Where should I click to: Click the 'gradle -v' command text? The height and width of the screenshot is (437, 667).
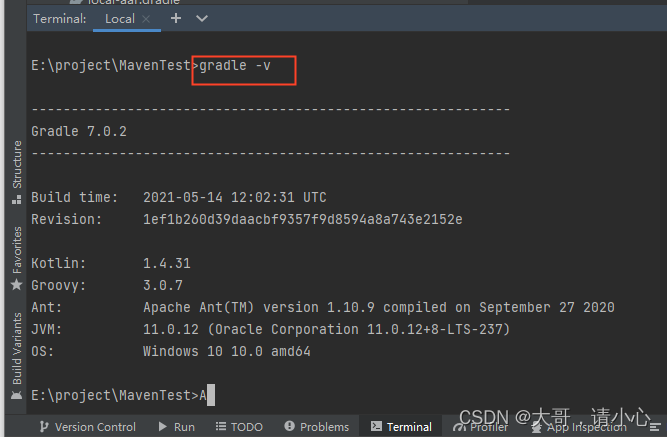235,66
